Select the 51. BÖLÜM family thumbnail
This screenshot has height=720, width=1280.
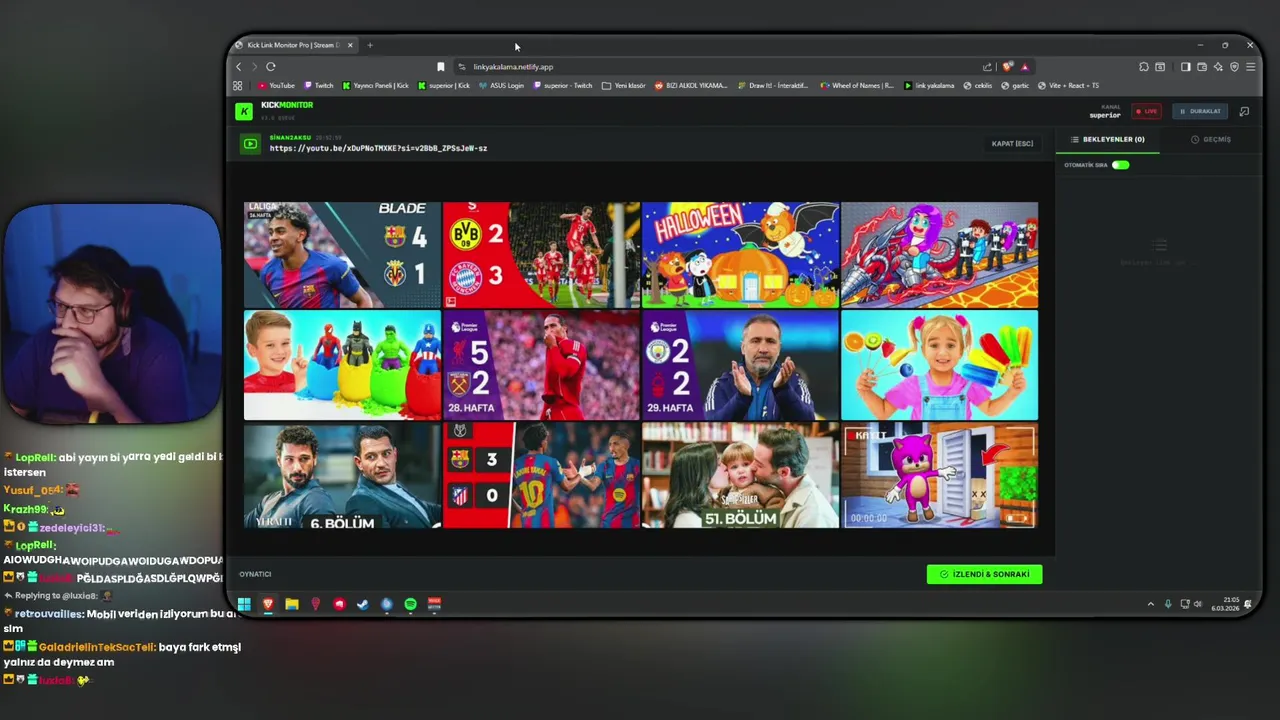740,475
